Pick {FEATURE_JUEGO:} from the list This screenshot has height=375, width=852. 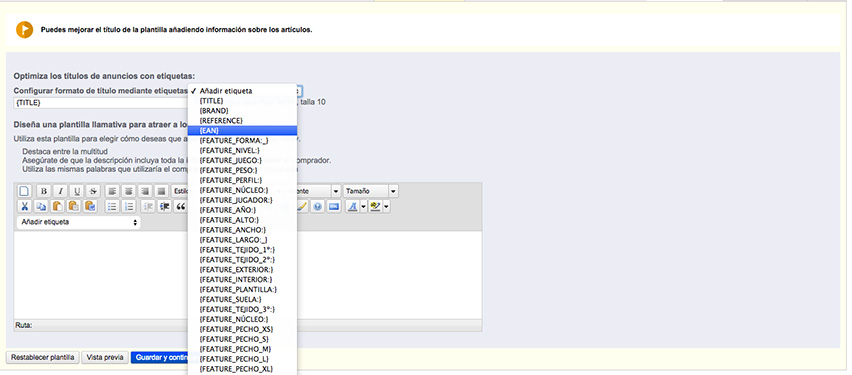[242, 160]
